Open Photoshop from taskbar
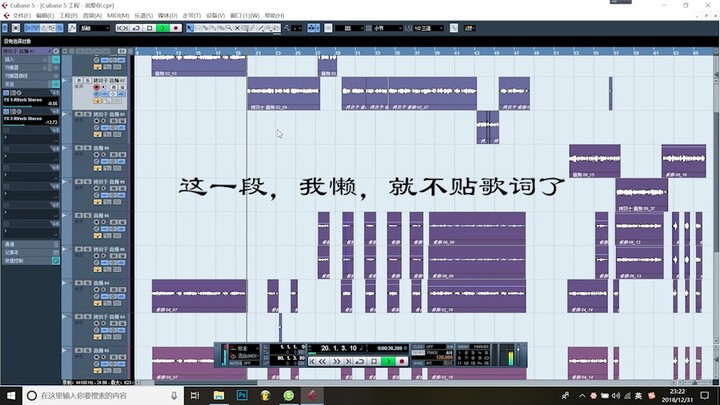The height and width of the screenshot is (405, 720). 242,395
